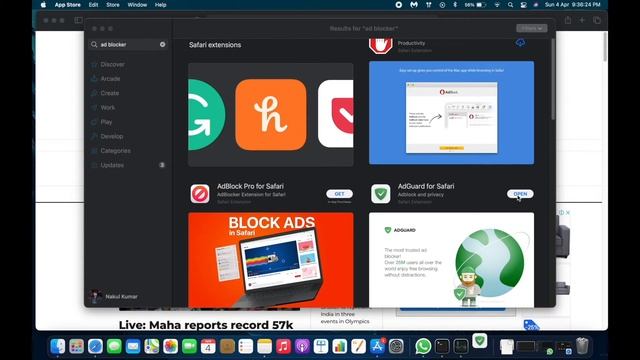Viewport: 640px width, 360px height.
Task: Open Messages from the Dock
Action: click(114, 347)
